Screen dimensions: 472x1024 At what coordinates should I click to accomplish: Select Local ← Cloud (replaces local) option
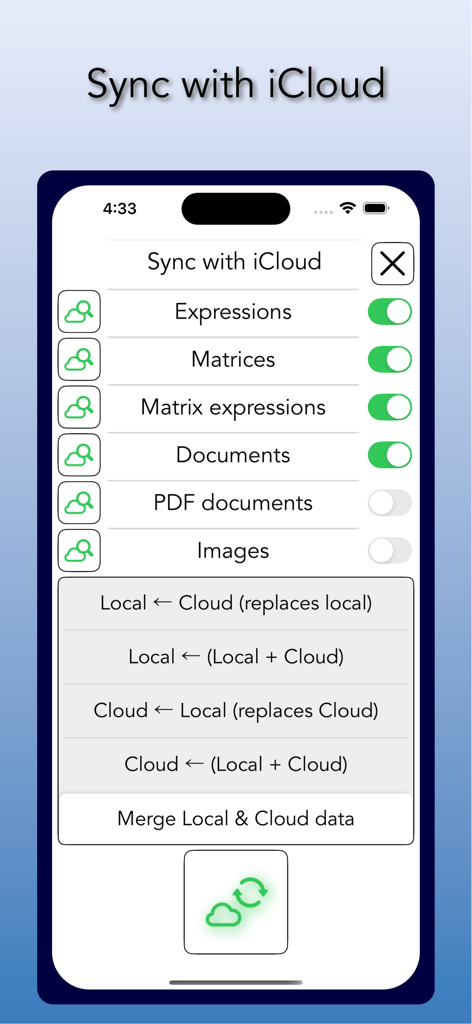236,603
